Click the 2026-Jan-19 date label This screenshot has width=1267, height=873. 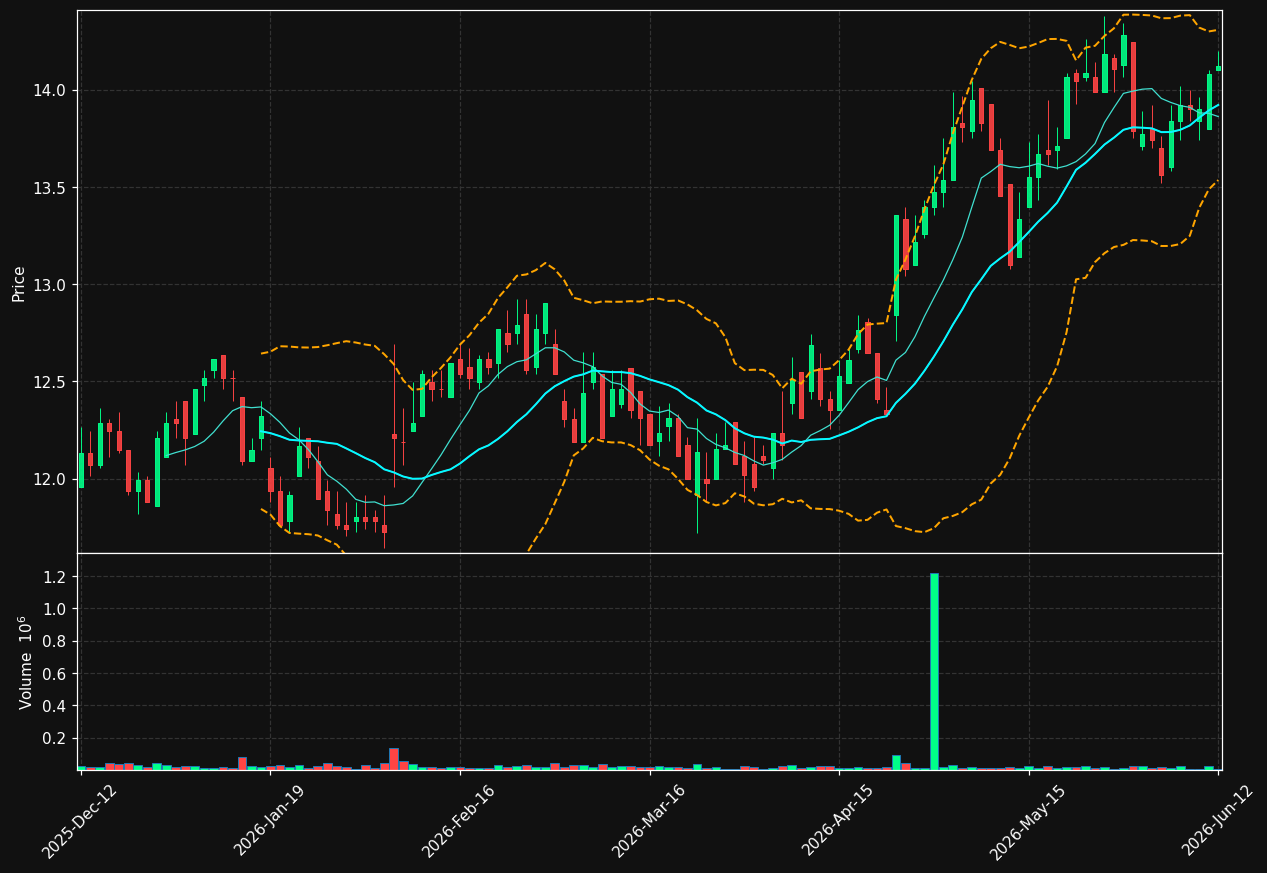tap(269, 822)
